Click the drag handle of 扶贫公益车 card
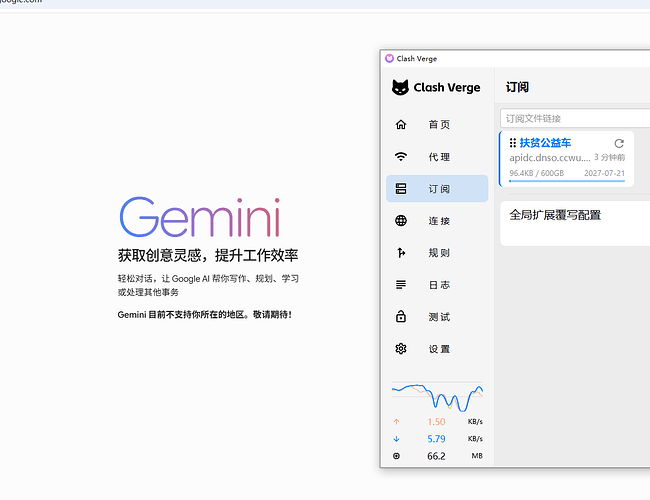The height and width of the screenshot is (500, 650). [513, 143]
